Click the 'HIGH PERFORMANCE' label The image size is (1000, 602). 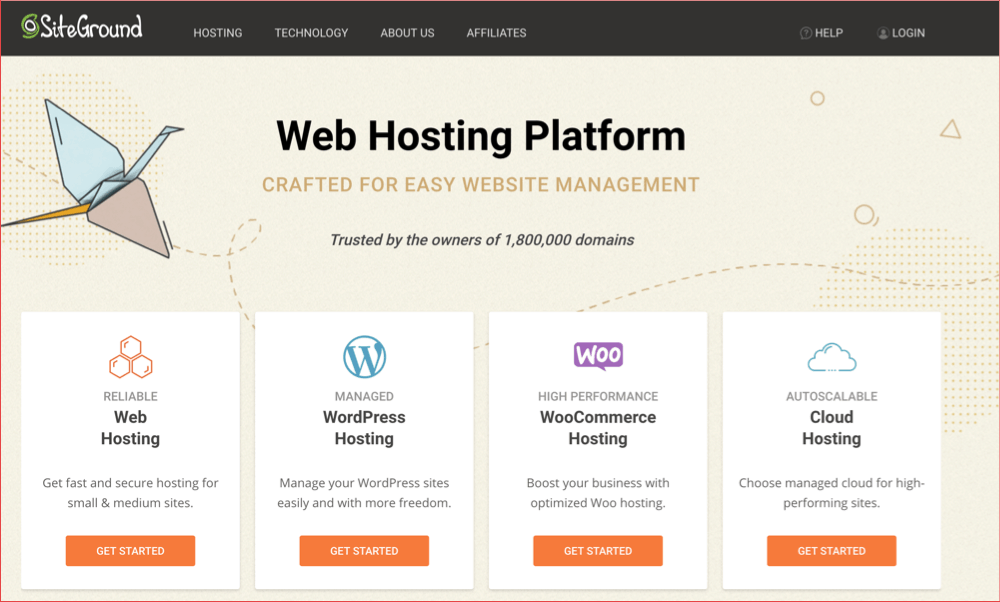(598, 397)
